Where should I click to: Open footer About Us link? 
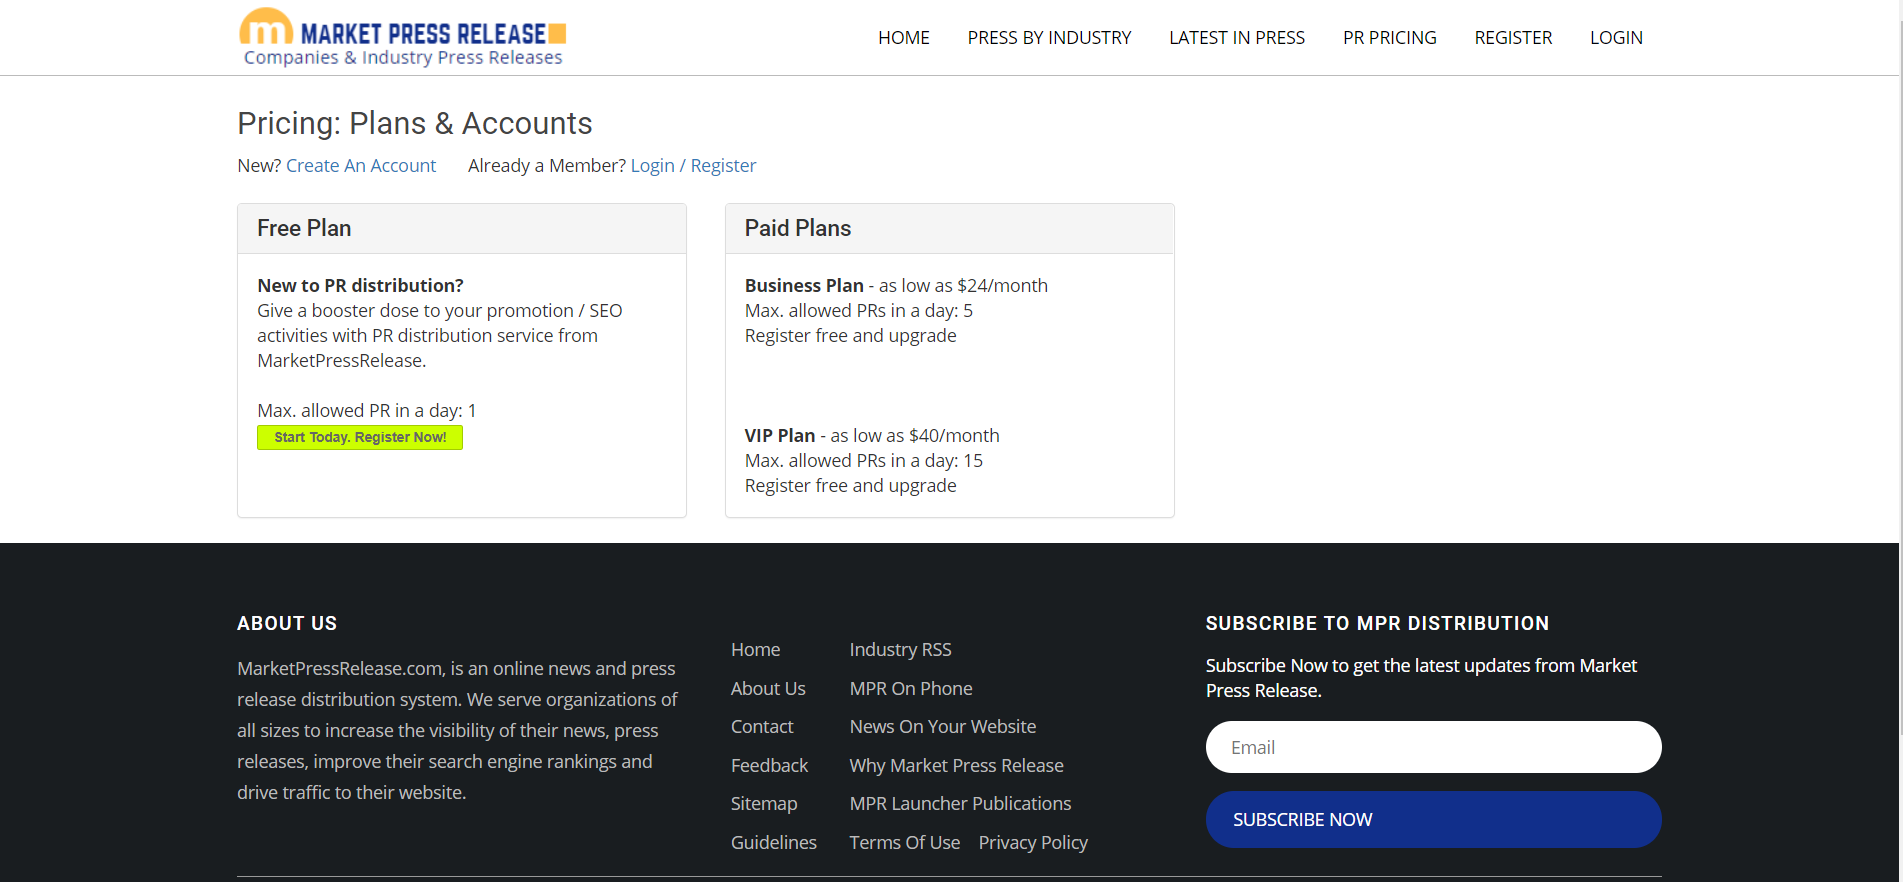tap(768, 689)
